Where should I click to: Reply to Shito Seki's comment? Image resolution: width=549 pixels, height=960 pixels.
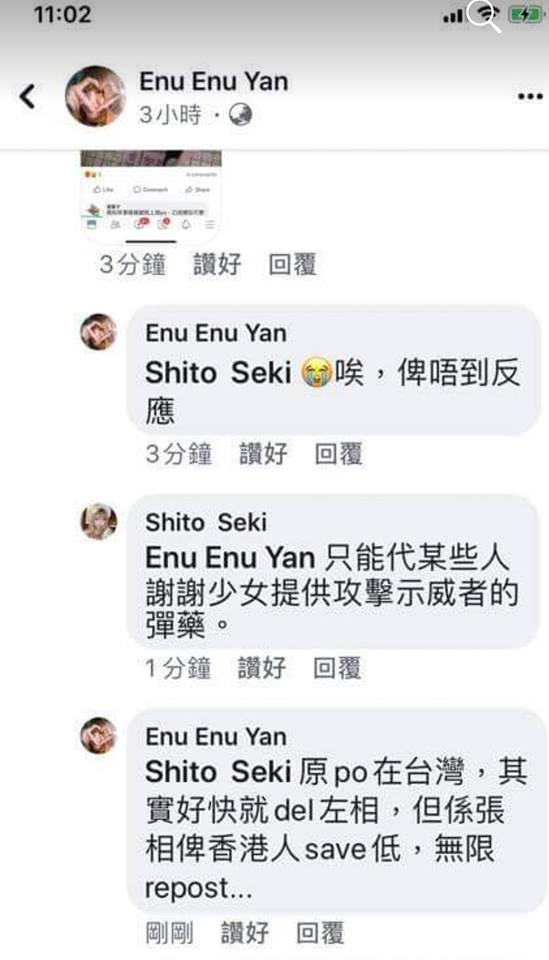pos(337,668)
